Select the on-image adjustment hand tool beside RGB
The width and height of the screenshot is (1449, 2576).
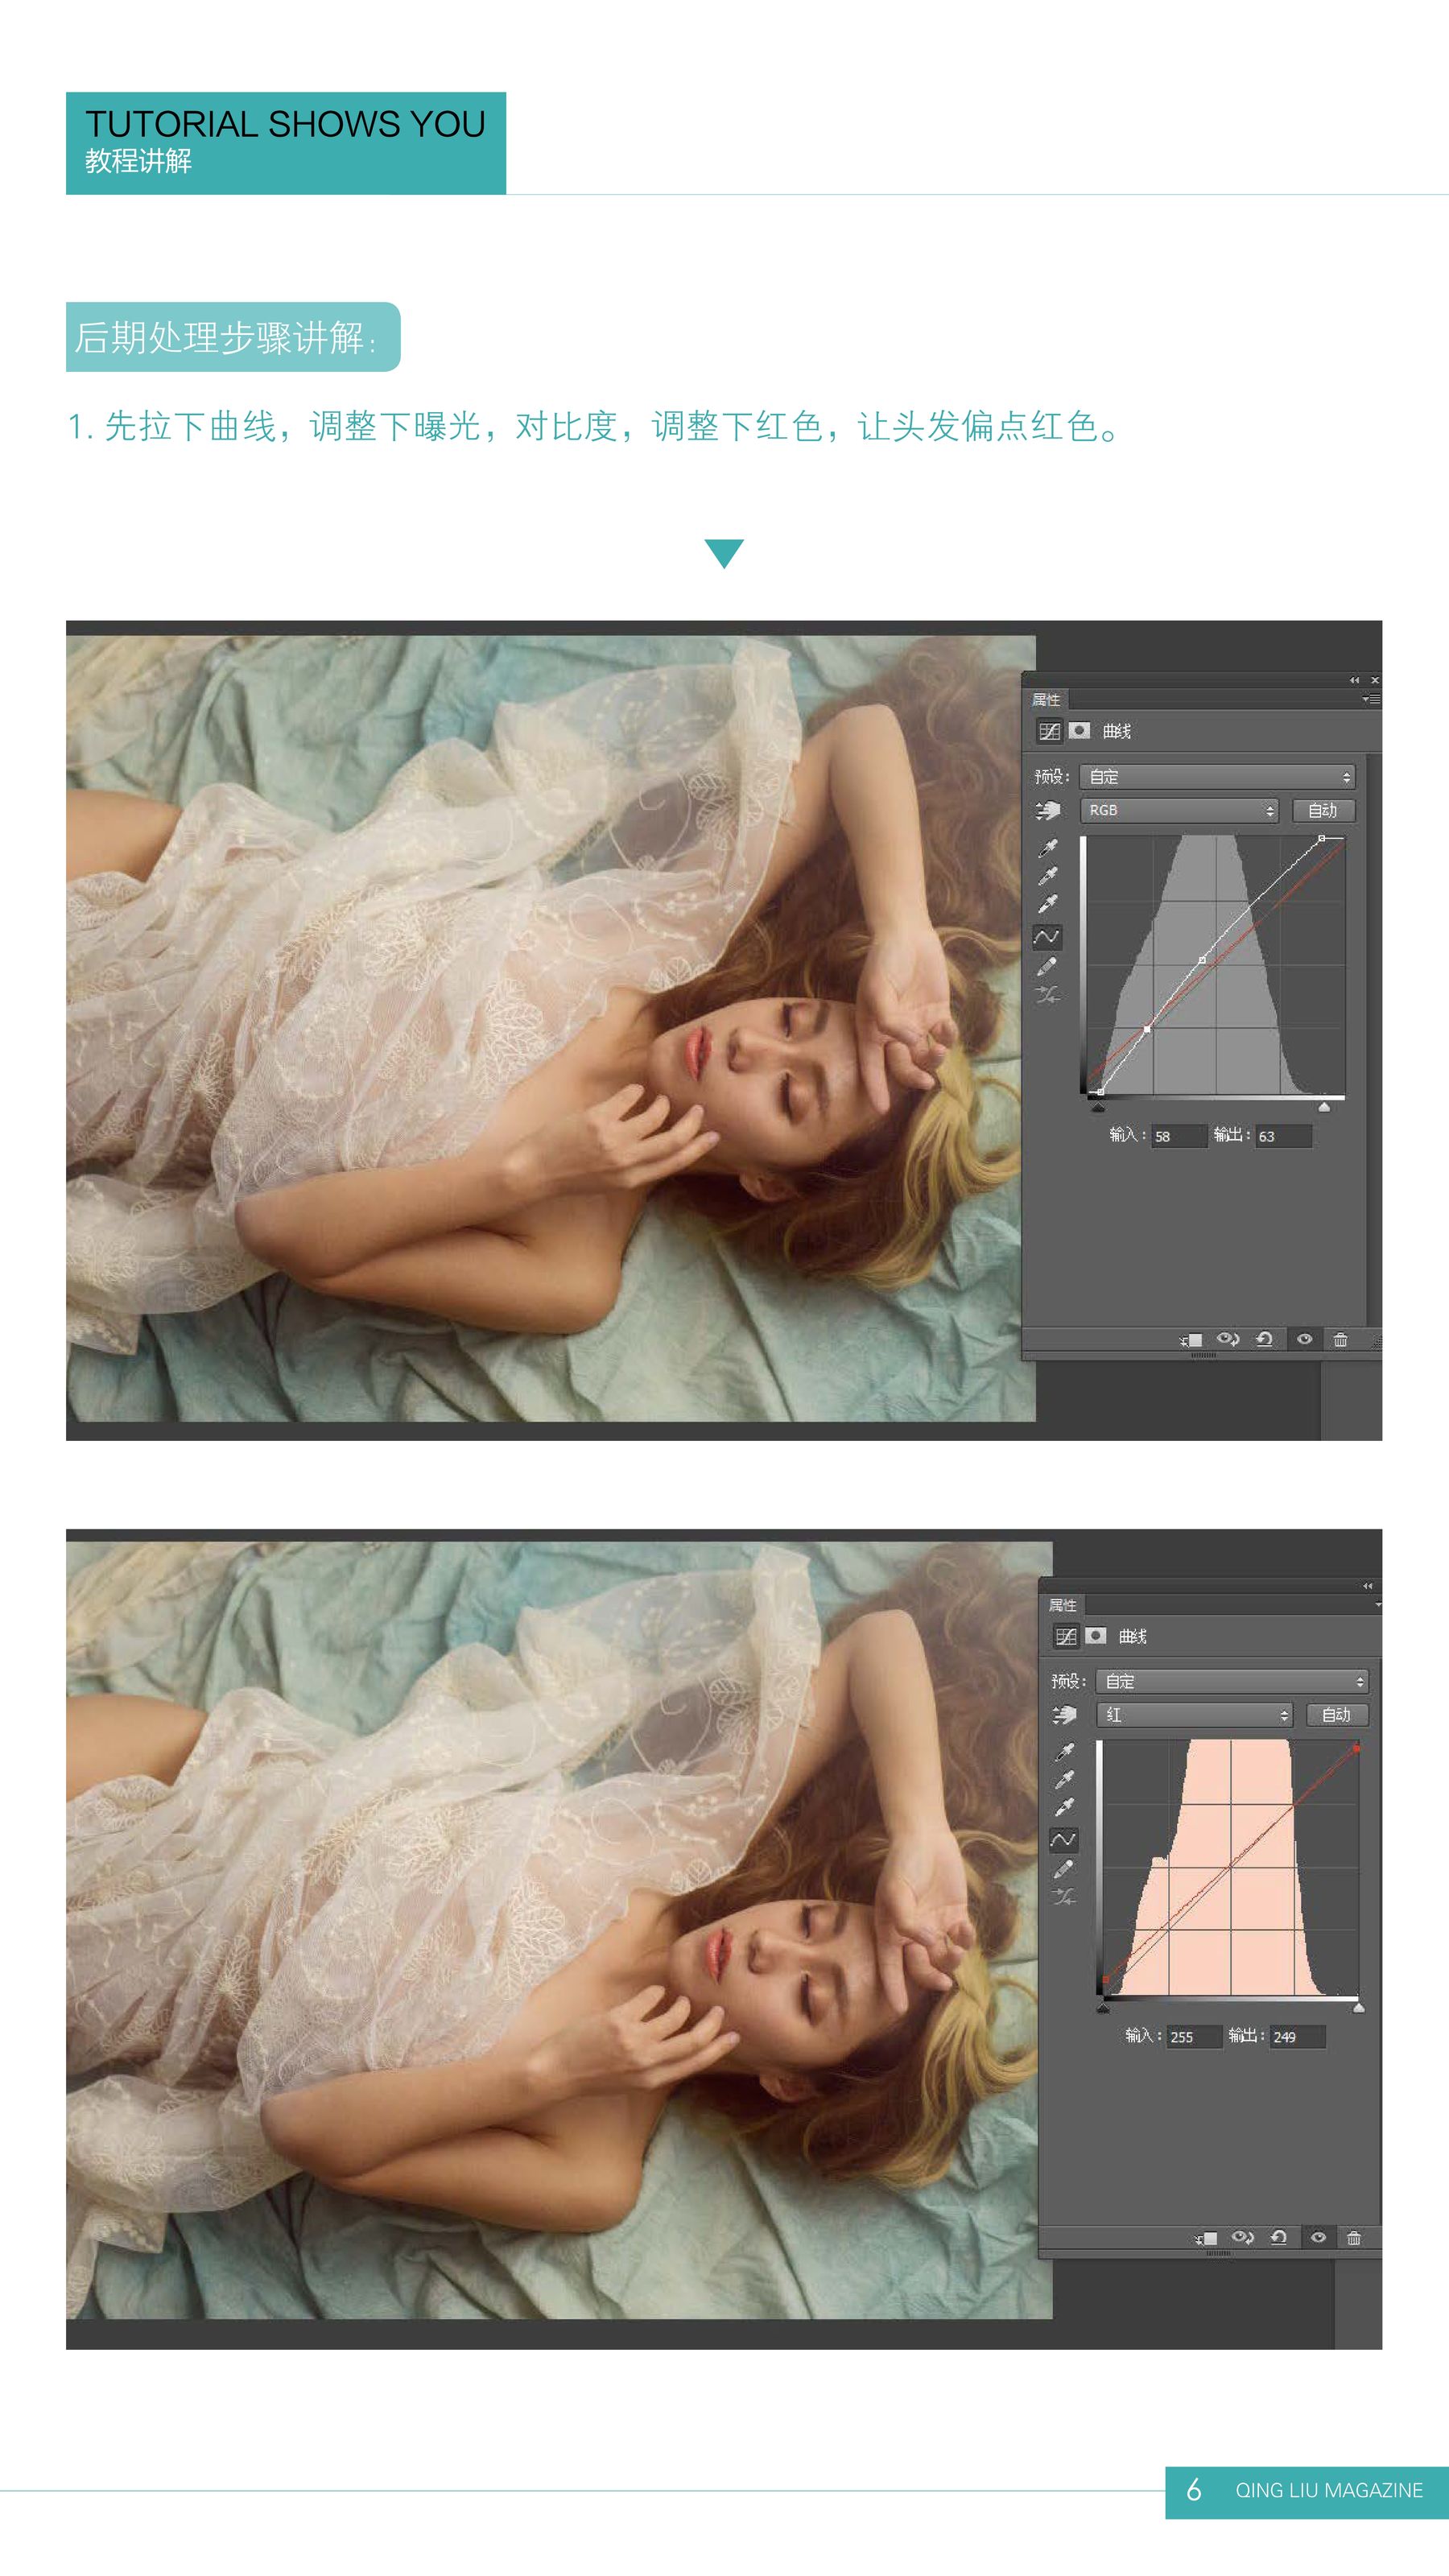pos(1047,810)
